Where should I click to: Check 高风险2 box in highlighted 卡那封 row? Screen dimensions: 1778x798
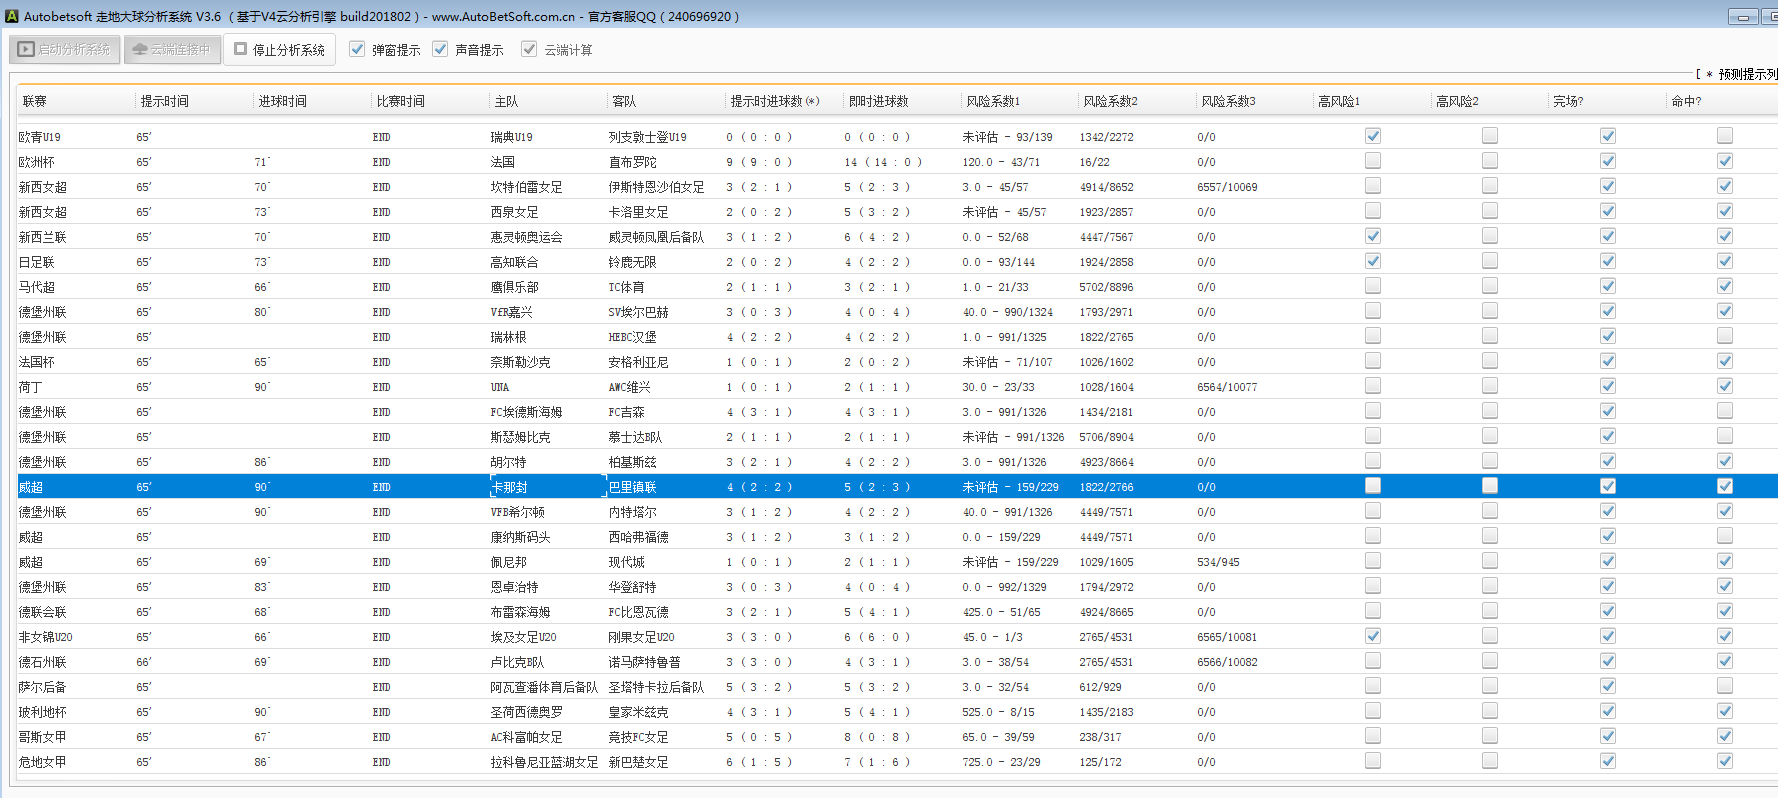tap(1489, 486)
